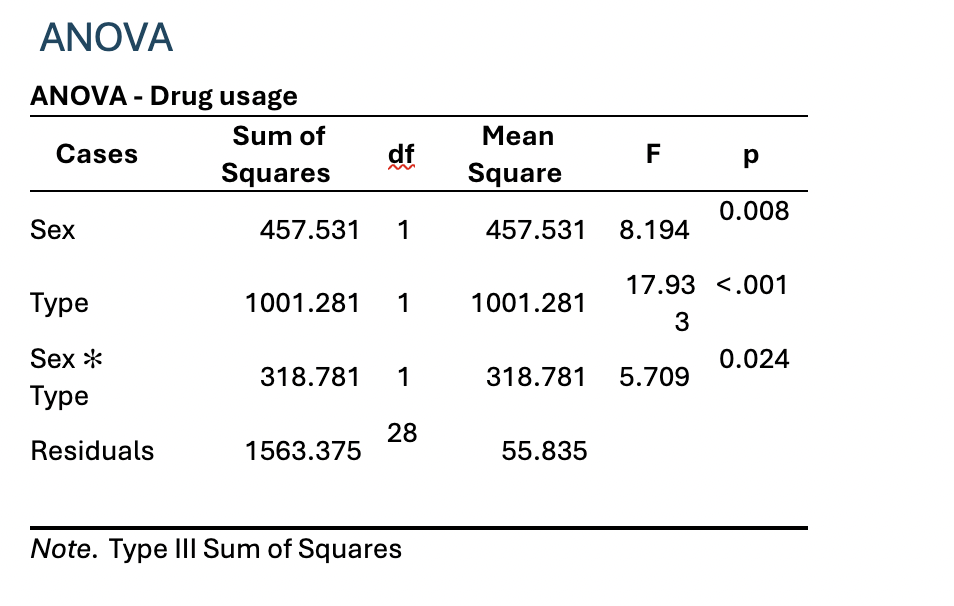The height and width of the screenshot is (606, 954).
Task: Select the Type row label
Action: 60,304
